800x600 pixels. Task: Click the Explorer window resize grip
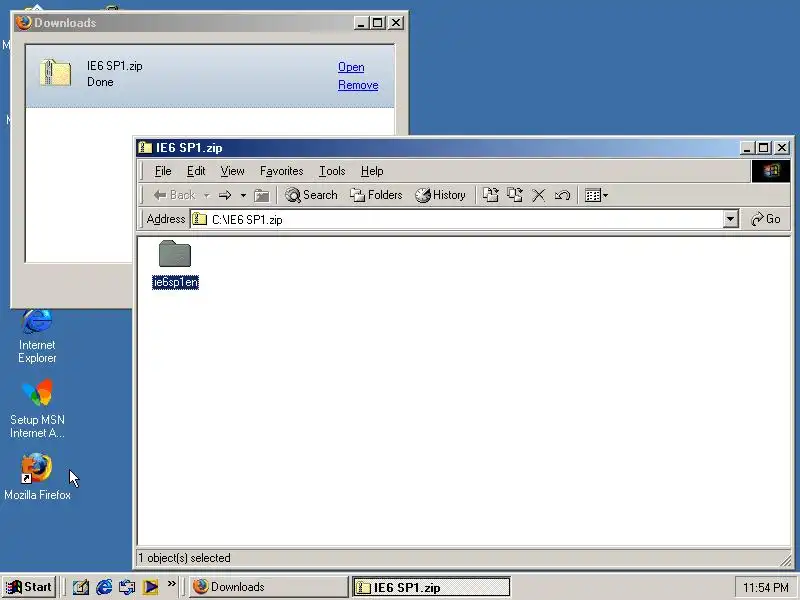[785, 560]
